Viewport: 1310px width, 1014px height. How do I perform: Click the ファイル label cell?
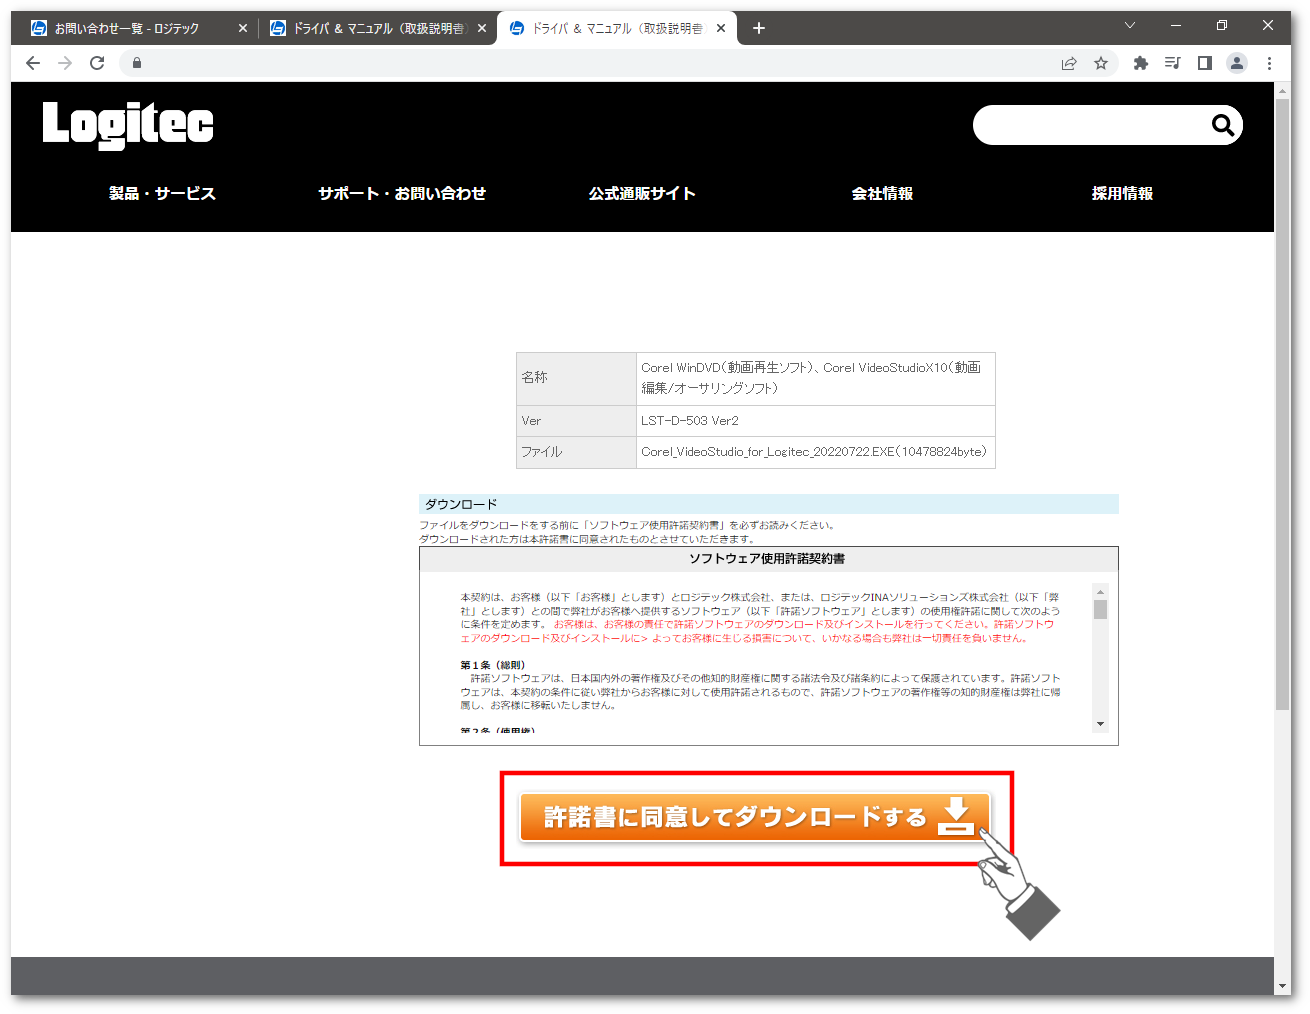[577, 452]
